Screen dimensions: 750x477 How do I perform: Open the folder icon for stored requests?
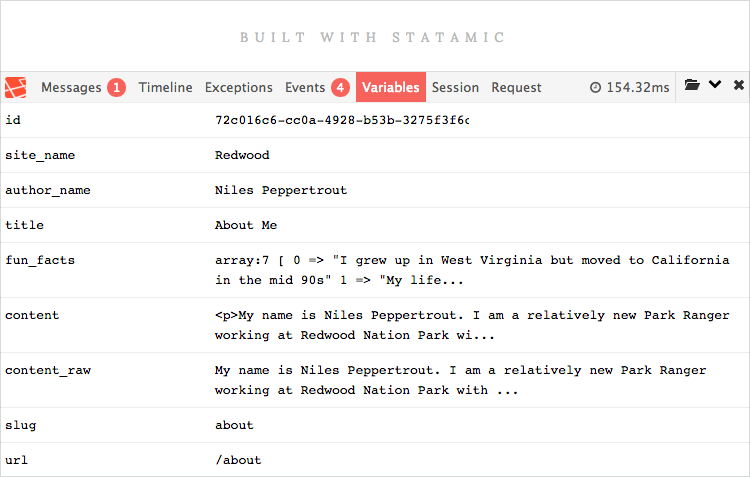pyautogui.click(x=692, y=85)
